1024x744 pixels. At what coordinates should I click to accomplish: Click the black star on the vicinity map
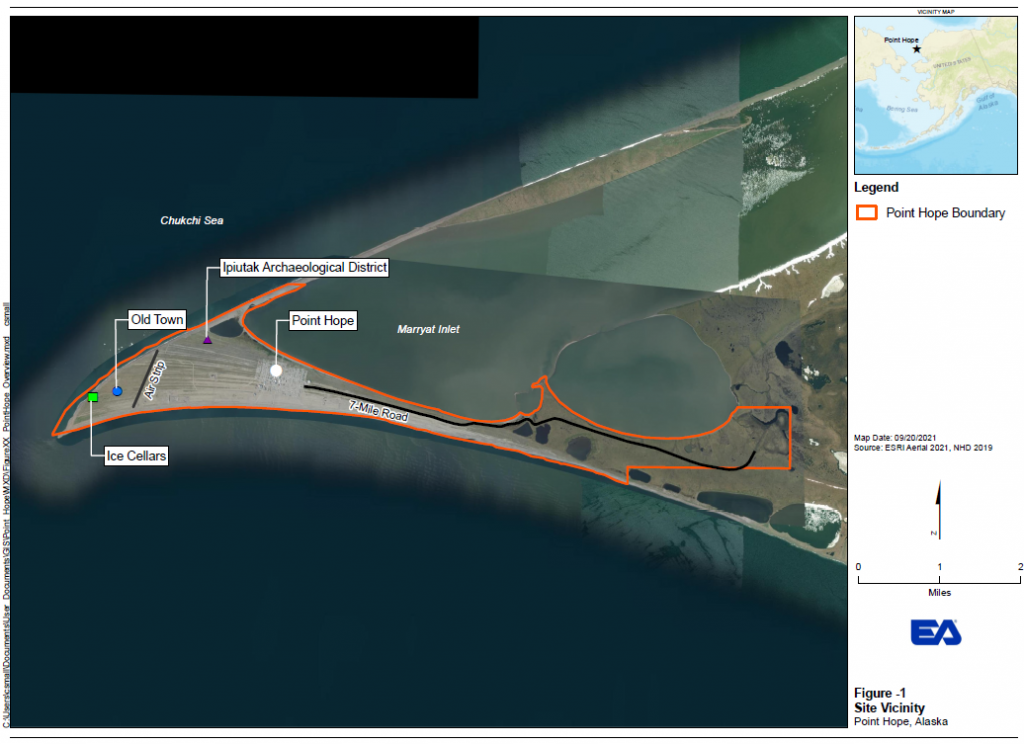[x=917, y=49]
